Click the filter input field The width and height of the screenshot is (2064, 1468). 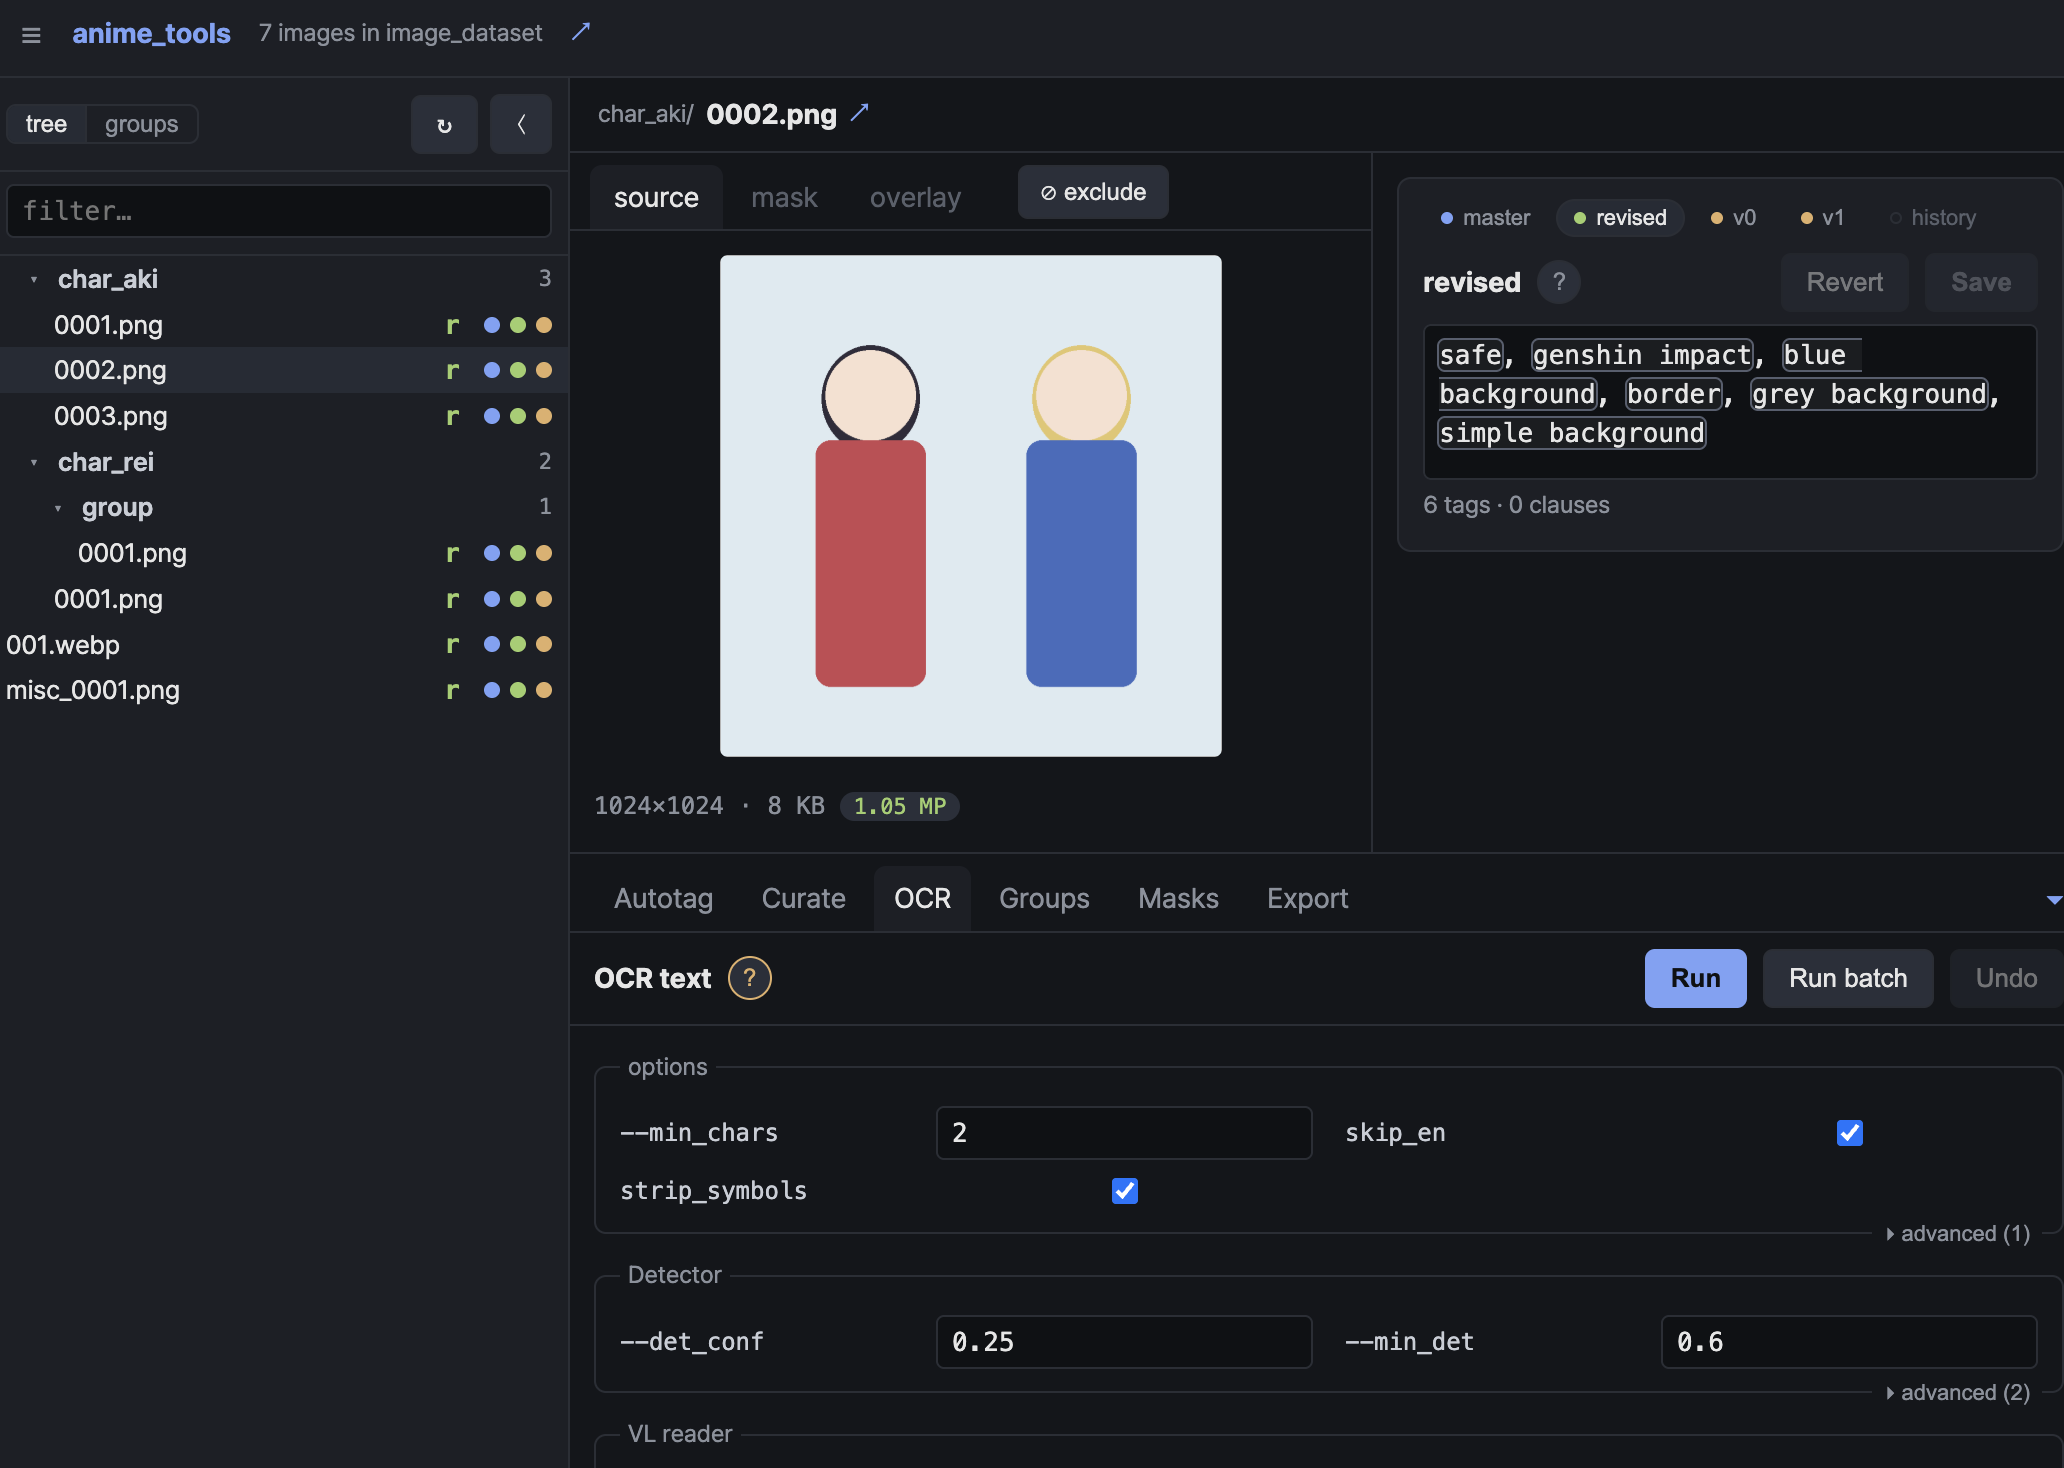click(279, 211)
